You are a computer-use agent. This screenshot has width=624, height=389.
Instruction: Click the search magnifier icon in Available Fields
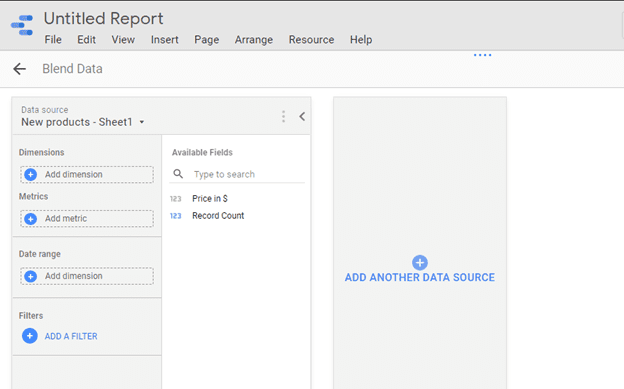click(178, 174)
